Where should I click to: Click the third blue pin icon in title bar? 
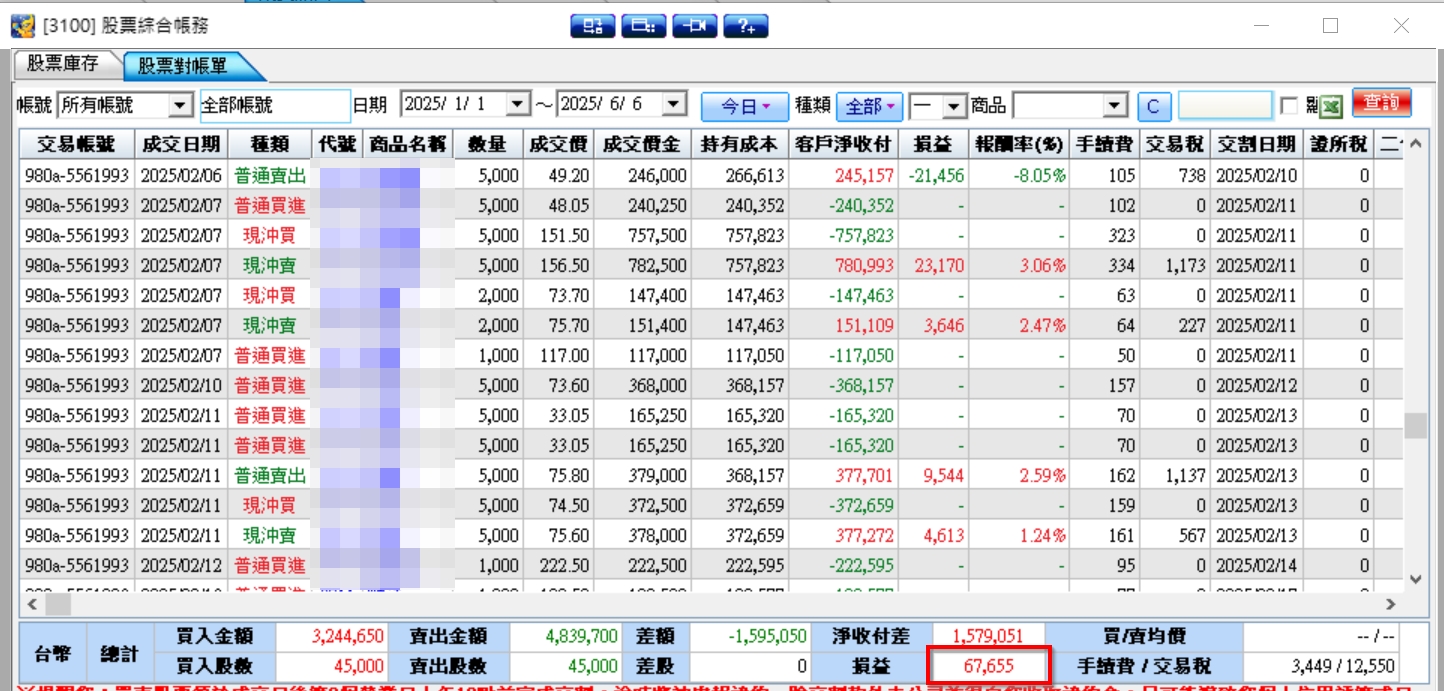point(695,26)
